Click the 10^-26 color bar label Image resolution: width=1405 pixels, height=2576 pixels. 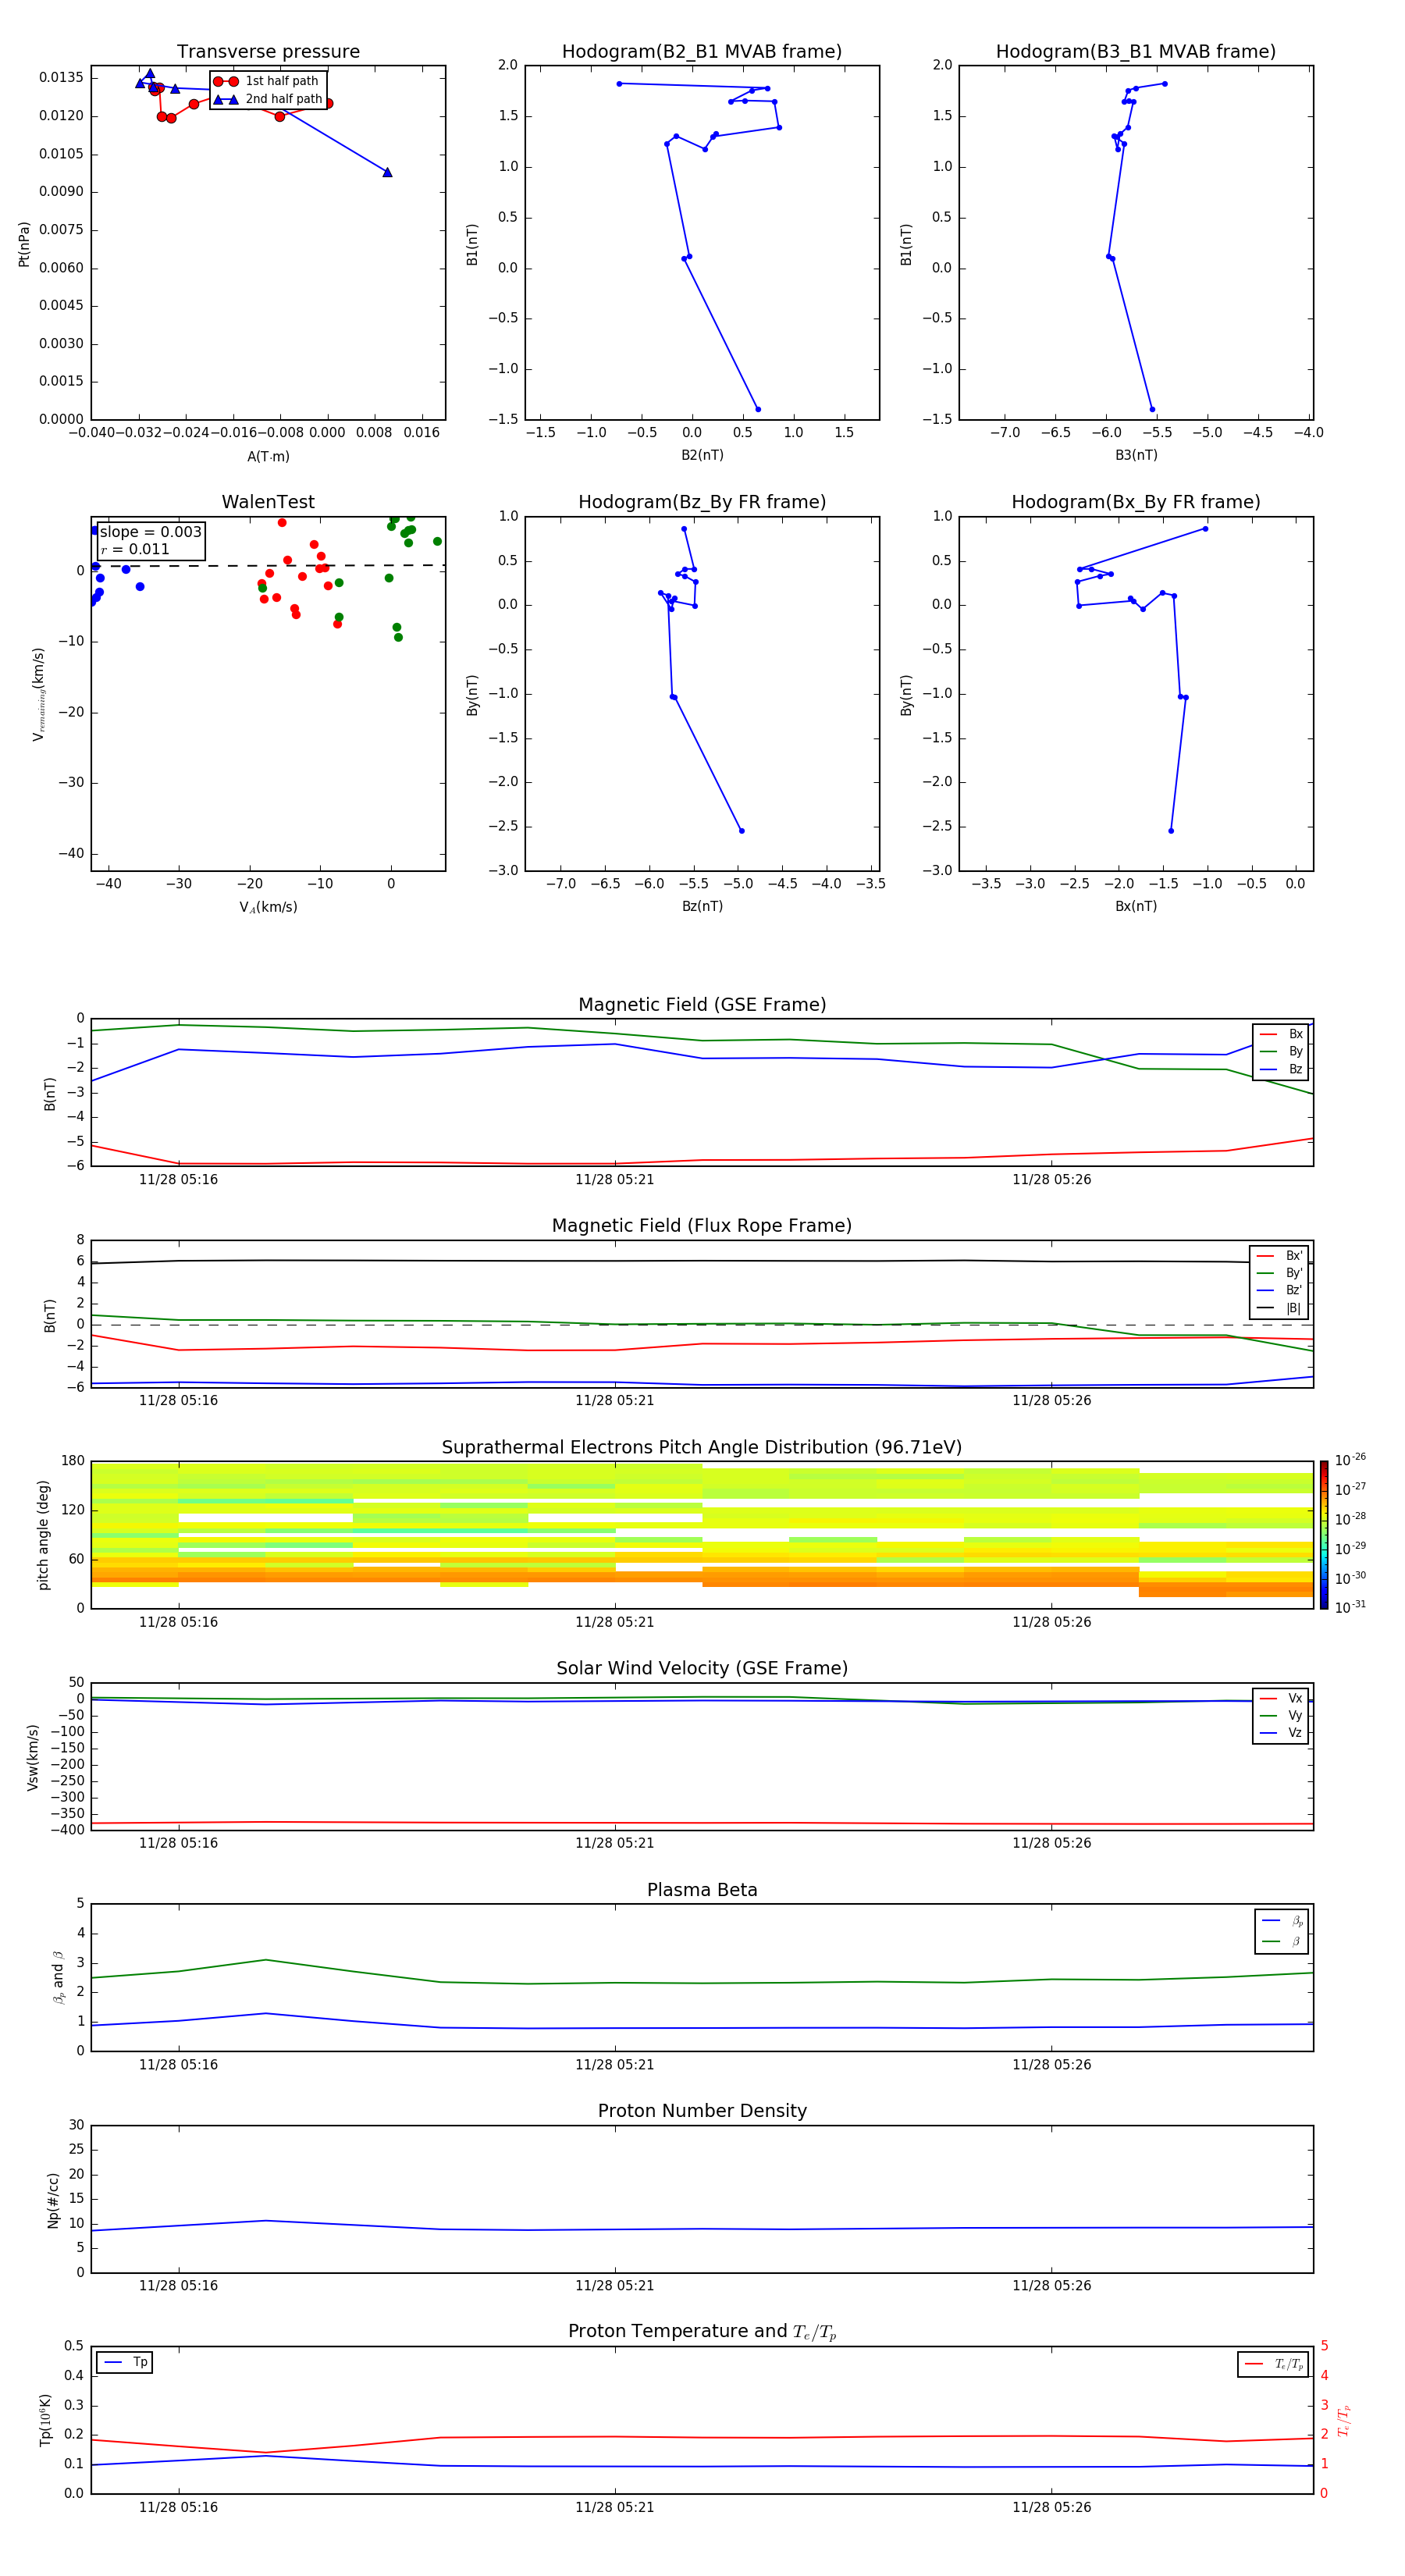pyautogui.click(x=1350, y=1460)
